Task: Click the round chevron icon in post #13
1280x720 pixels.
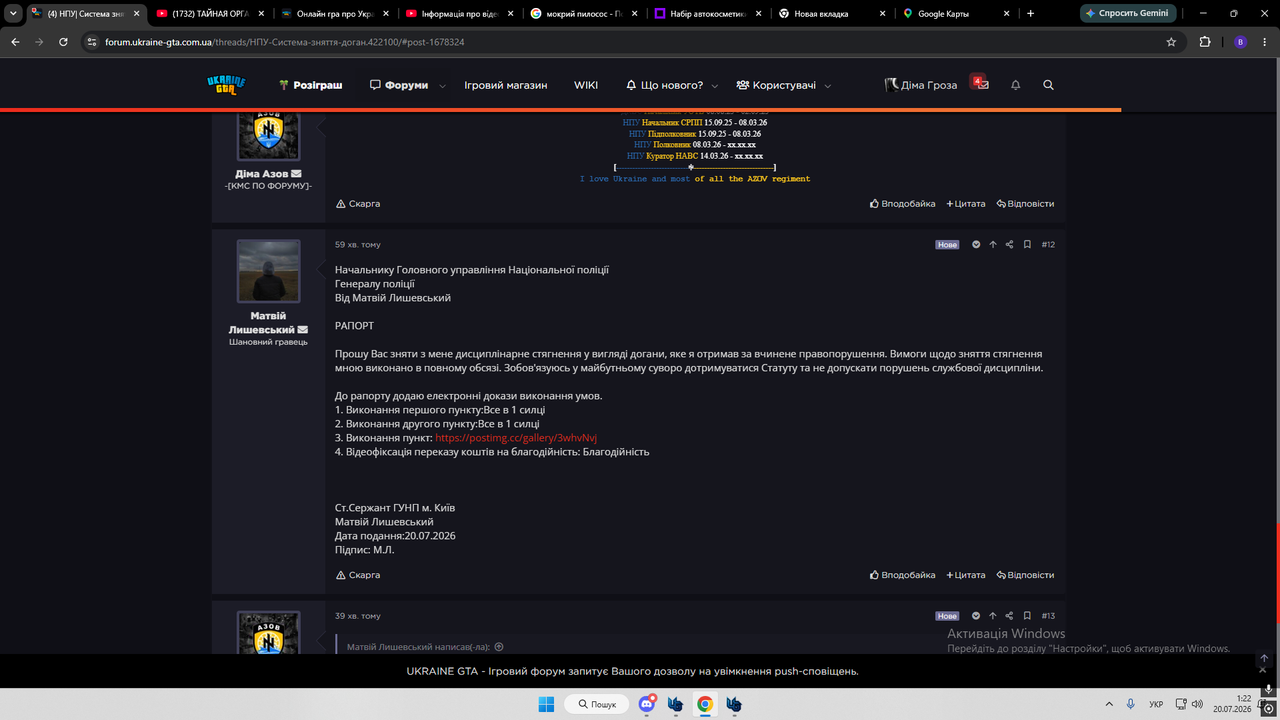Action: [x=976, y=616]
